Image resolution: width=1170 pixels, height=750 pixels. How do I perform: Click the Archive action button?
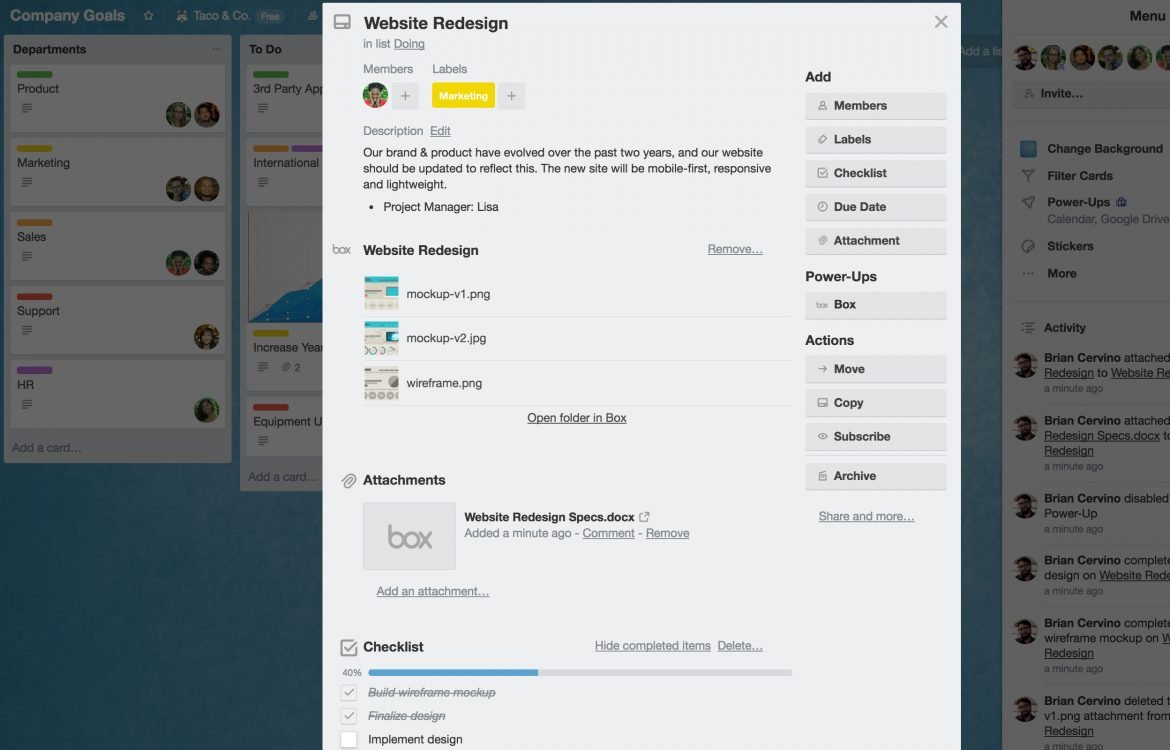875,476
